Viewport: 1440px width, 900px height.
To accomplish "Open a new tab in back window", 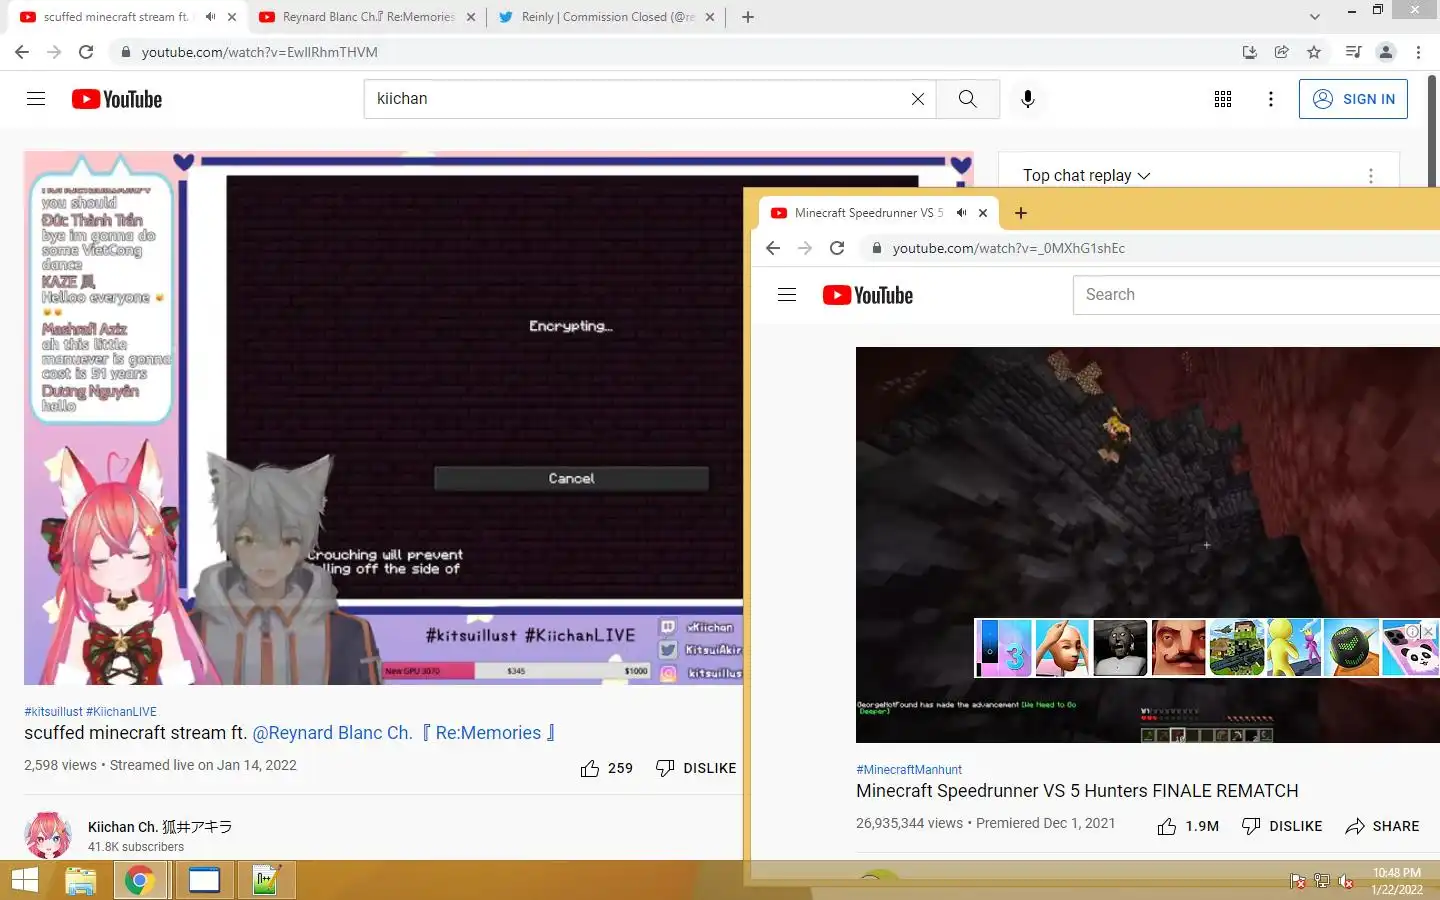I will coord(747,17).
